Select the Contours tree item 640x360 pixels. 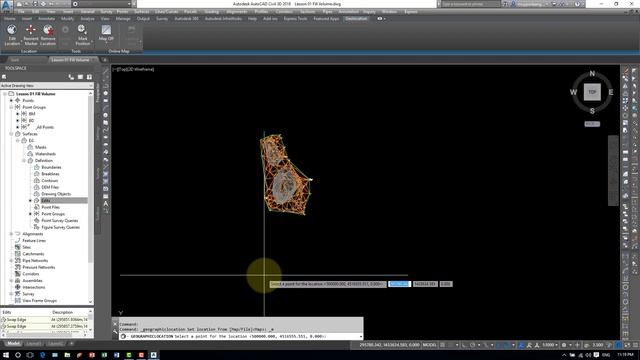tap(50, 180)
